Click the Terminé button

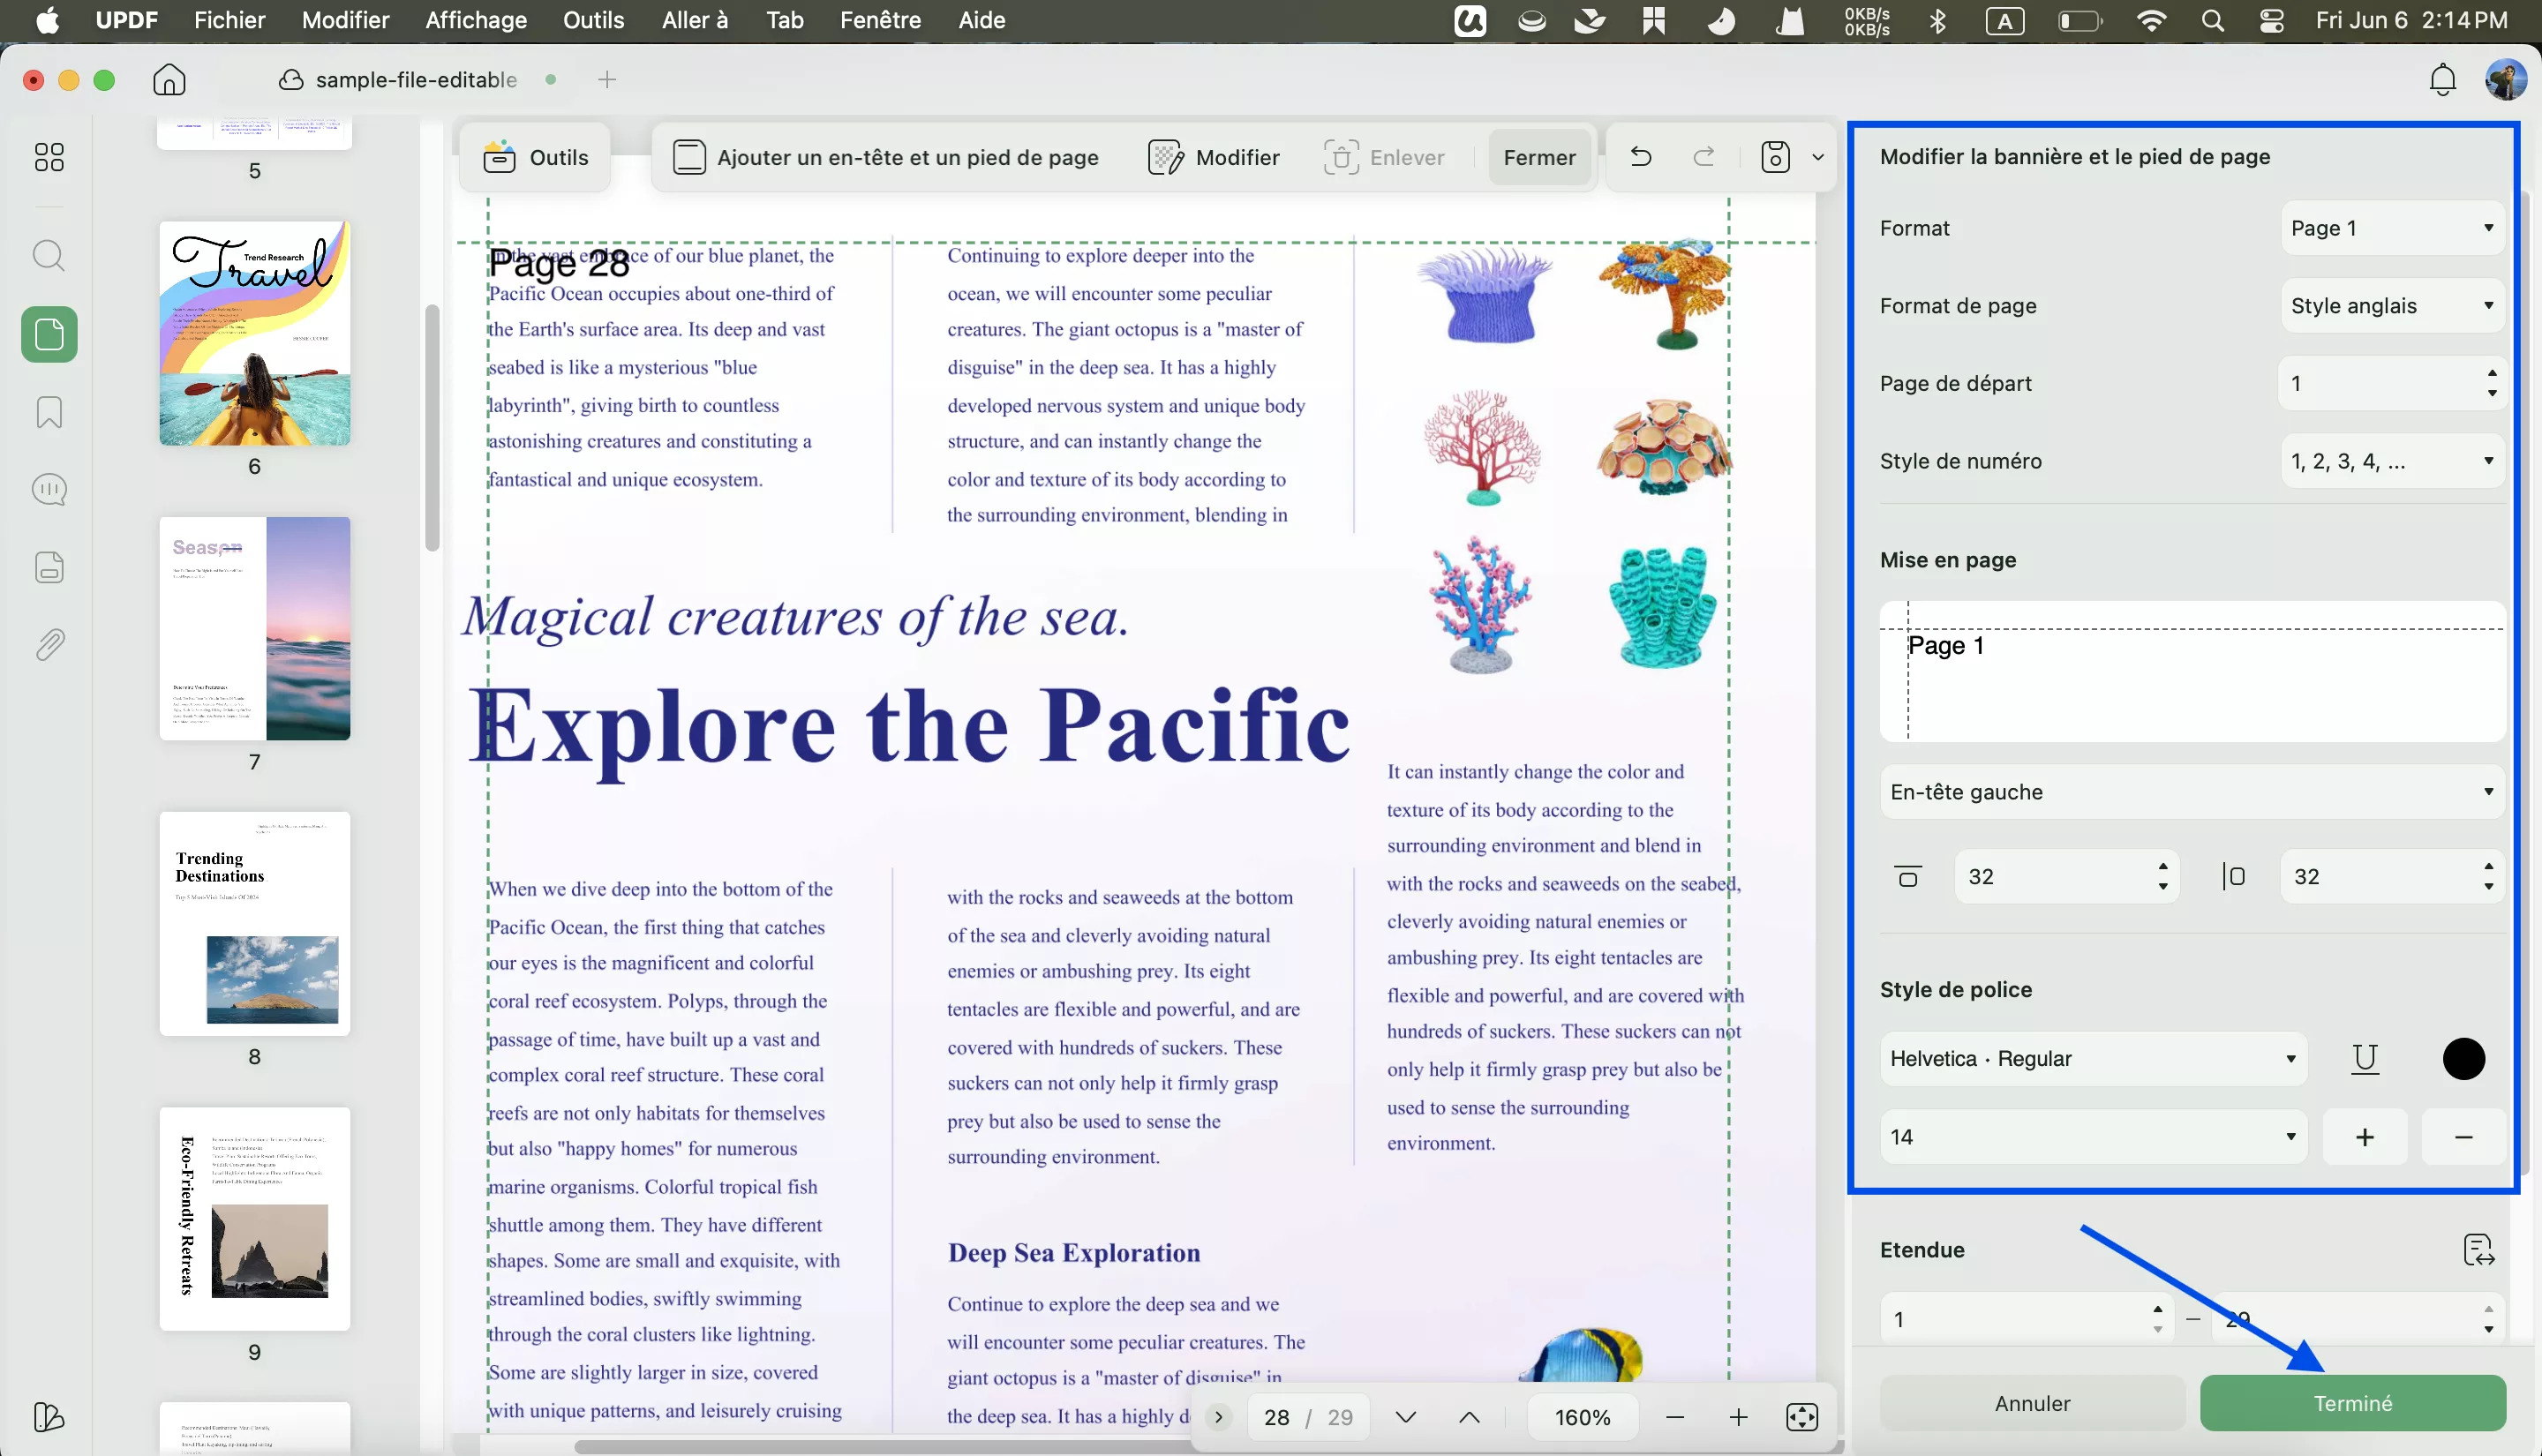point(2353,1403)
